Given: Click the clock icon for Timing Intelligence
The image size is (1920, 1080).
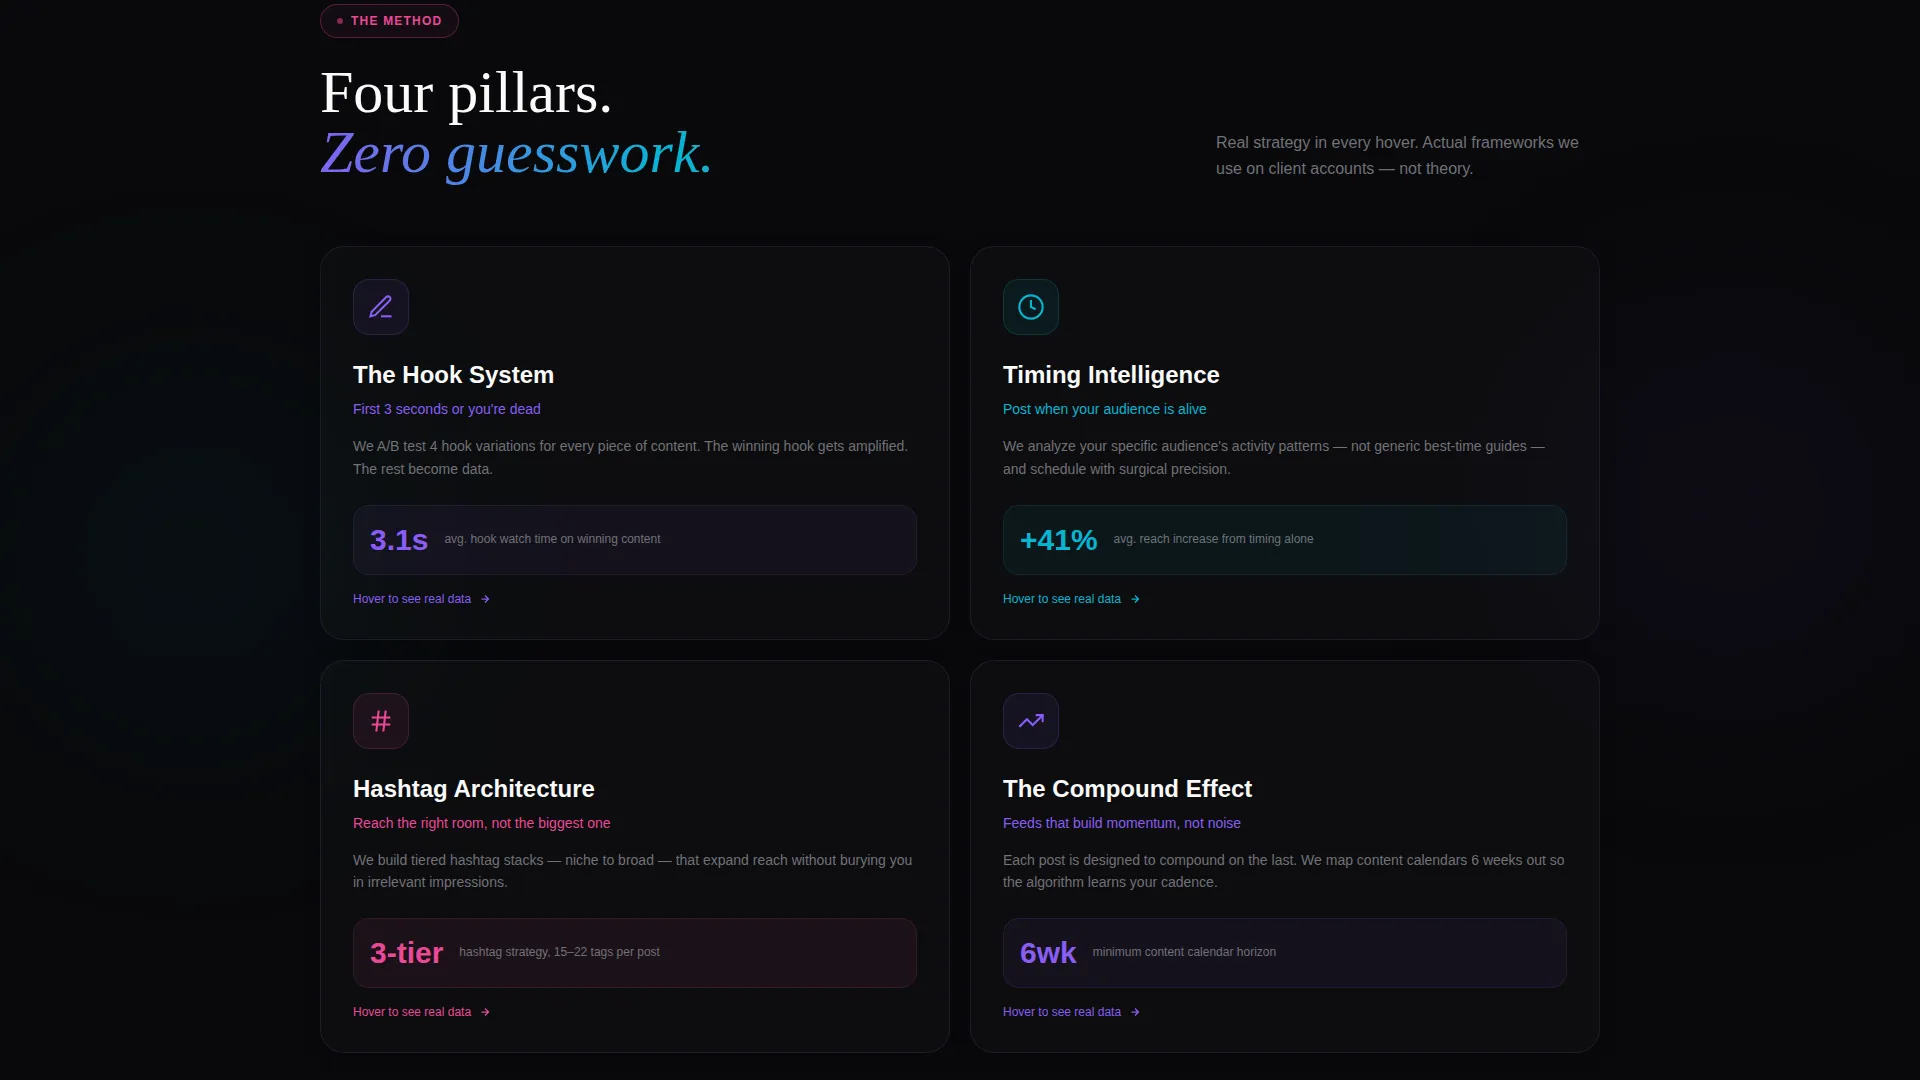Looking at the screenshot, I should pyautogui.click(x=1031, y=307).
